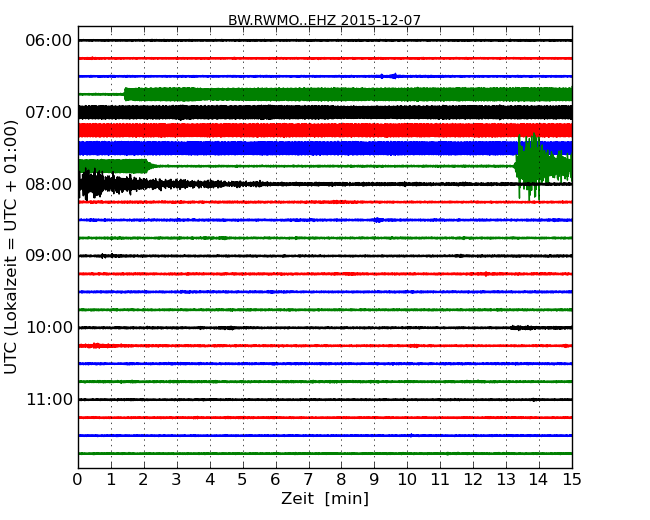Click the thick black noise band at 07:00

[x=325, y=112]
